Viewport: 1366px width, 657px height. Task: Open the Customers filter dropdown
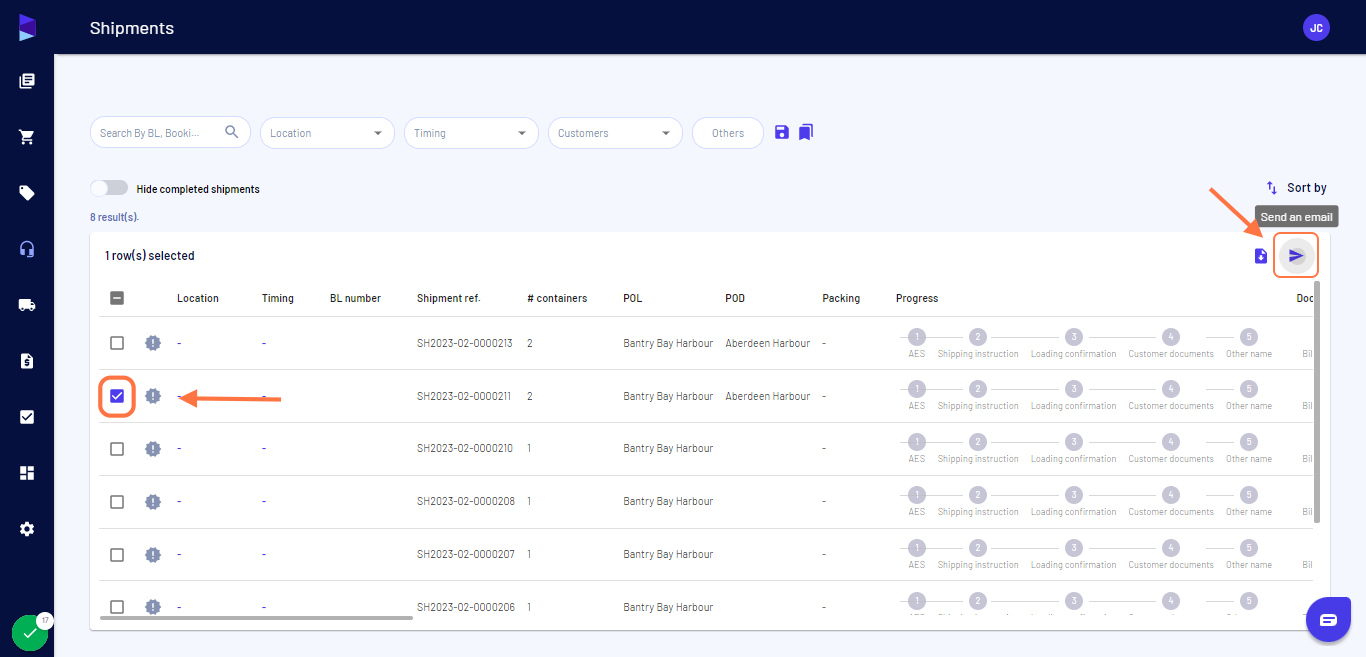(615, 133)
